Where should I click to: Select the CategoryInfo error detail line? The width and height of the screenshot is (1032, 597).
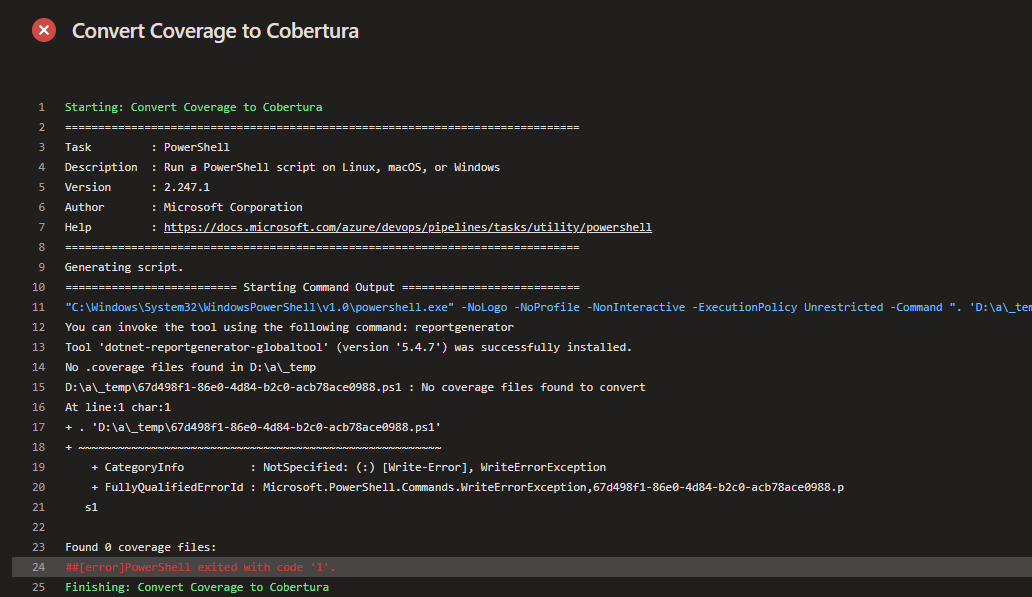(348, 467)
